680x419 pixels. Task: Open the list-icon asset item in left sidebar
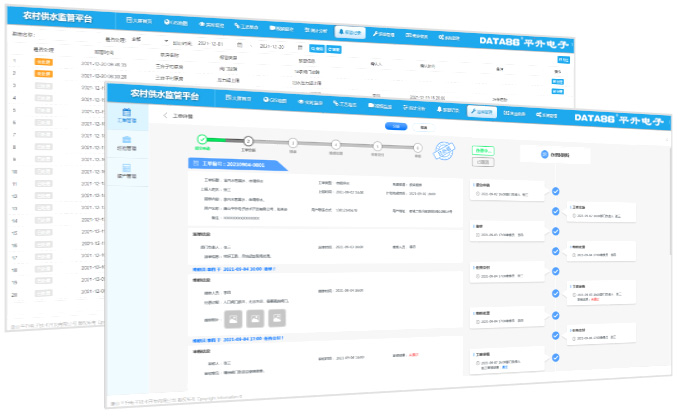[x=127, y=171]
